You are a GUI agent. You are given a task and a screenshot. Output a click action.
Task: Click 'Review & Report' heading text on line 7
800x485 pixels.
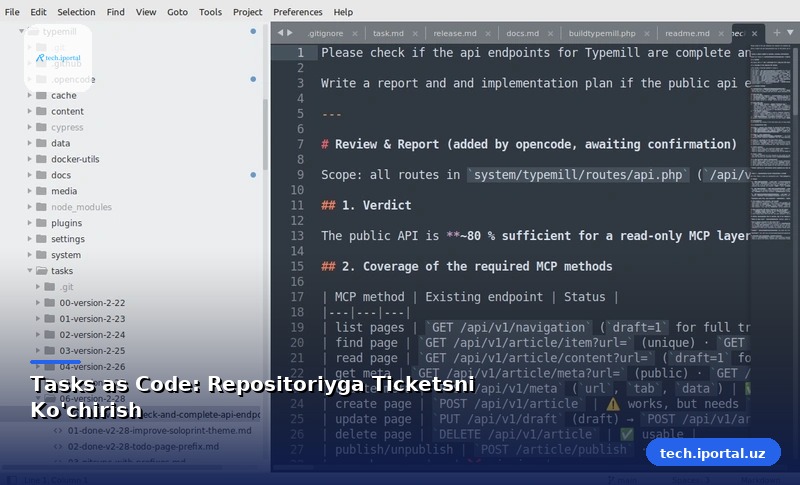387,144
